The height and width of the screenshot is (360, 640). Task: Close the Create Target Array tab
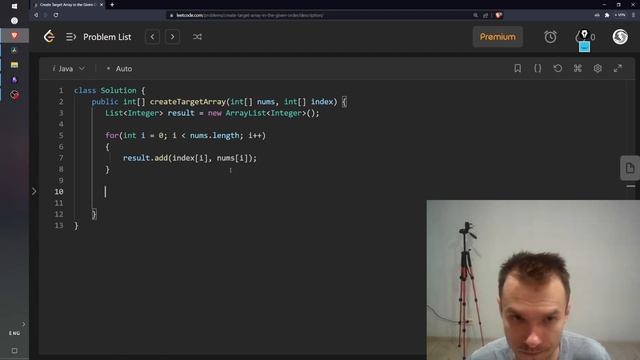(102, 5)
